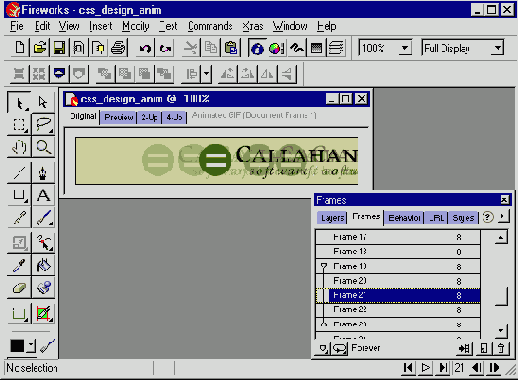The height and width of the screenshot is (380, 518).
Task: Click the black stroke color swatch
Action: point(17,346)
